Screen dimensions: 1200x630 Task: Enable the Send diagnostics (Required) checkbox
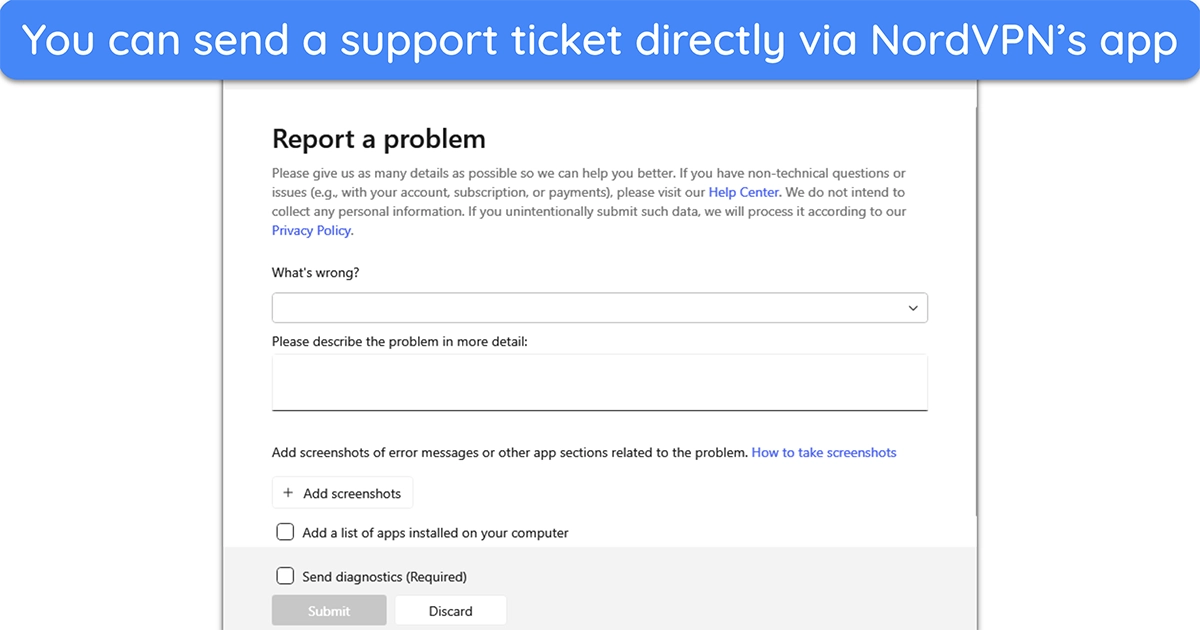click(285, 576)
